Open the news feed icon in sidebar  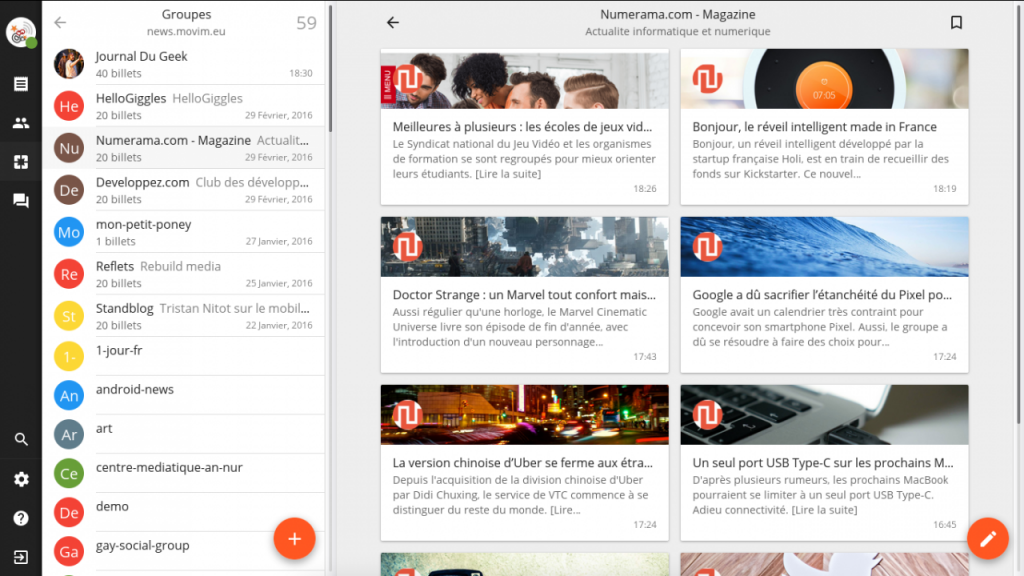(x=21, y=84)
